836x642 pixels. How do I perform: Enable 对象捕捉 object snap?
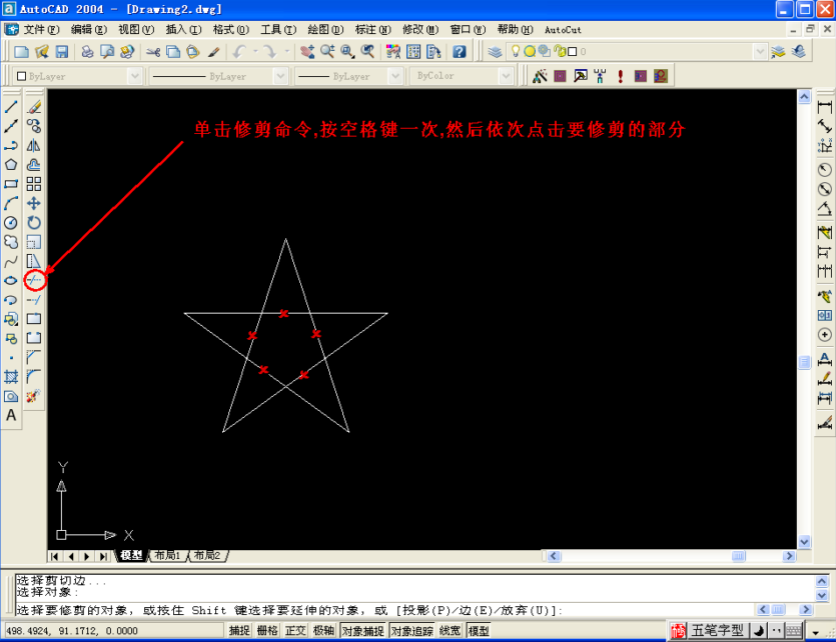click(362, 629)
